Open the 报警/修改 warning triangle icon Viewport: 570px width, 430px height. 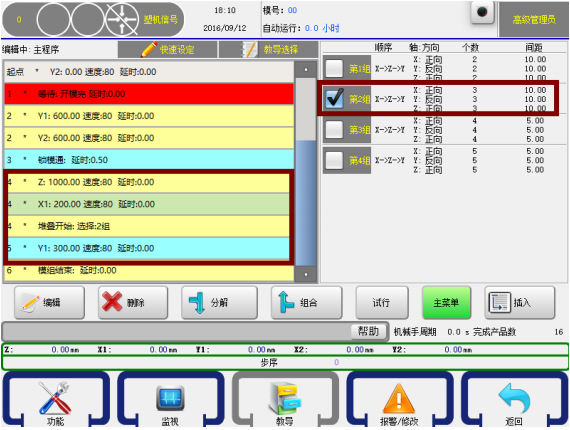click(x=399, y=399)
